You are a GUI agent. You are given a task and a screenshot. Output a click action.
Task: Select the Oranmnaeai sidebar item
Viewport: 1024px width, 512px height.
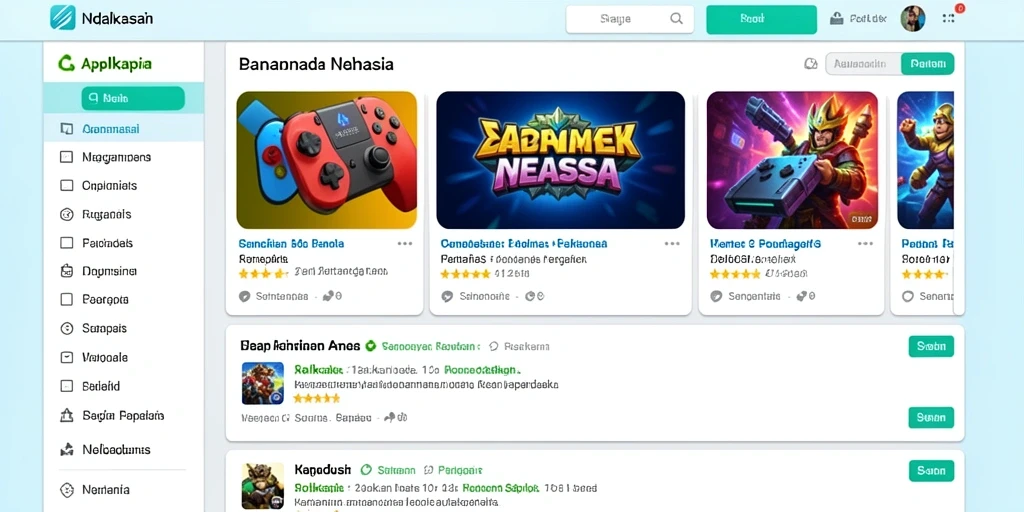click(123, 129)
